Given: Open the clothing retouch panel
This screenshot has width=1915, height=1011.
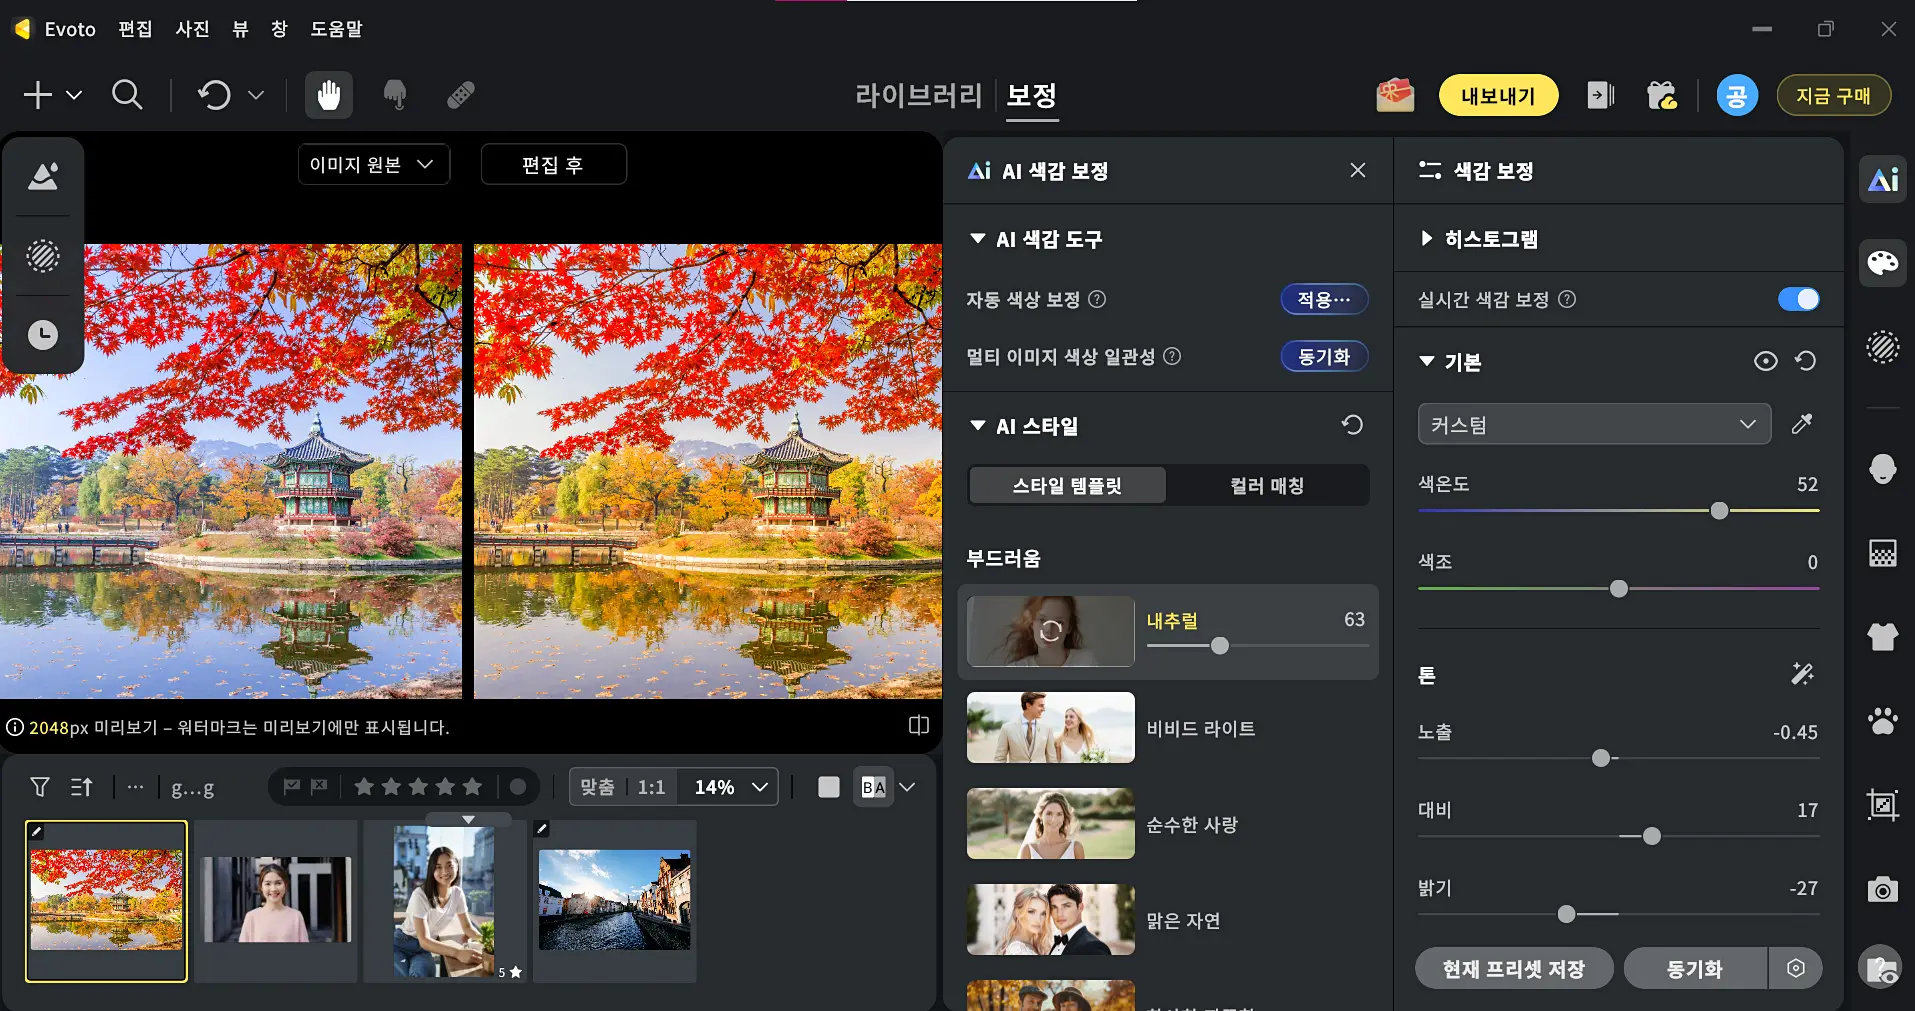Looking at the screenshot, I should point(1883,637).
